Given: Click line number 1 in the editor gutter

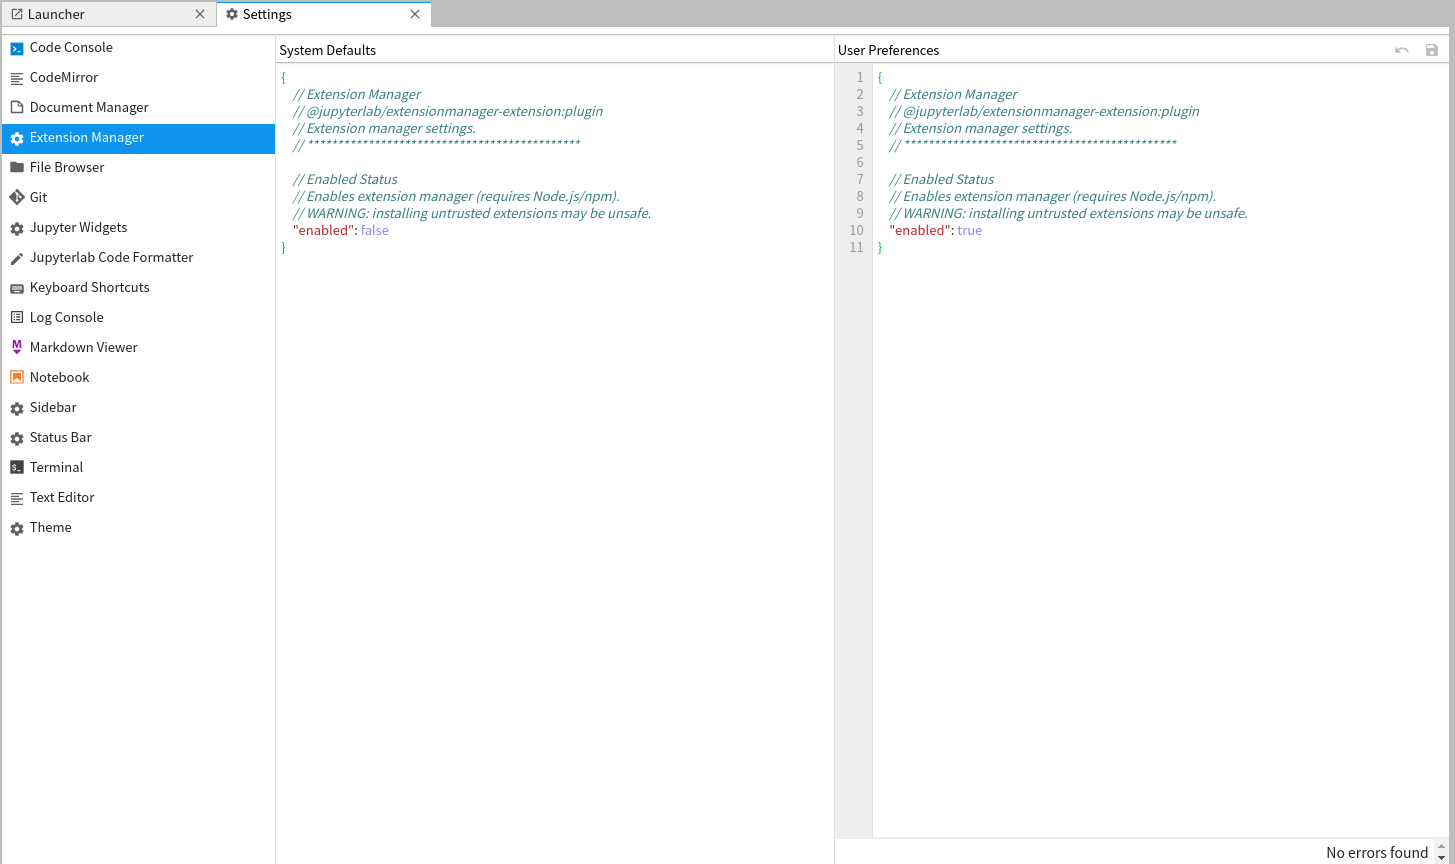Looking at the screenshot, I should point(860,78).
